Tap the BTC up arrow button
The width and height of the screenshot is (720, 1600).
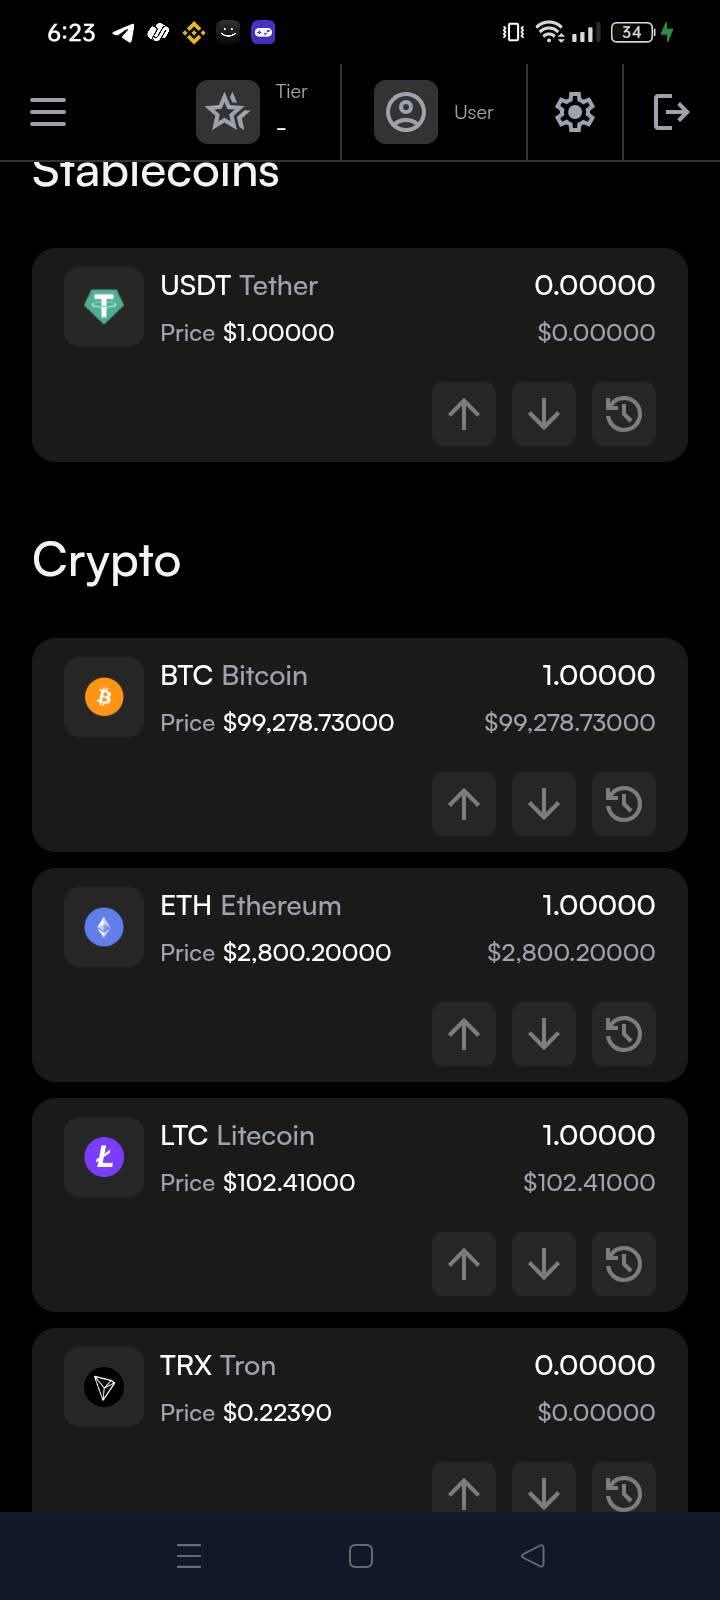pyautogui.click(x=464, y=804)
